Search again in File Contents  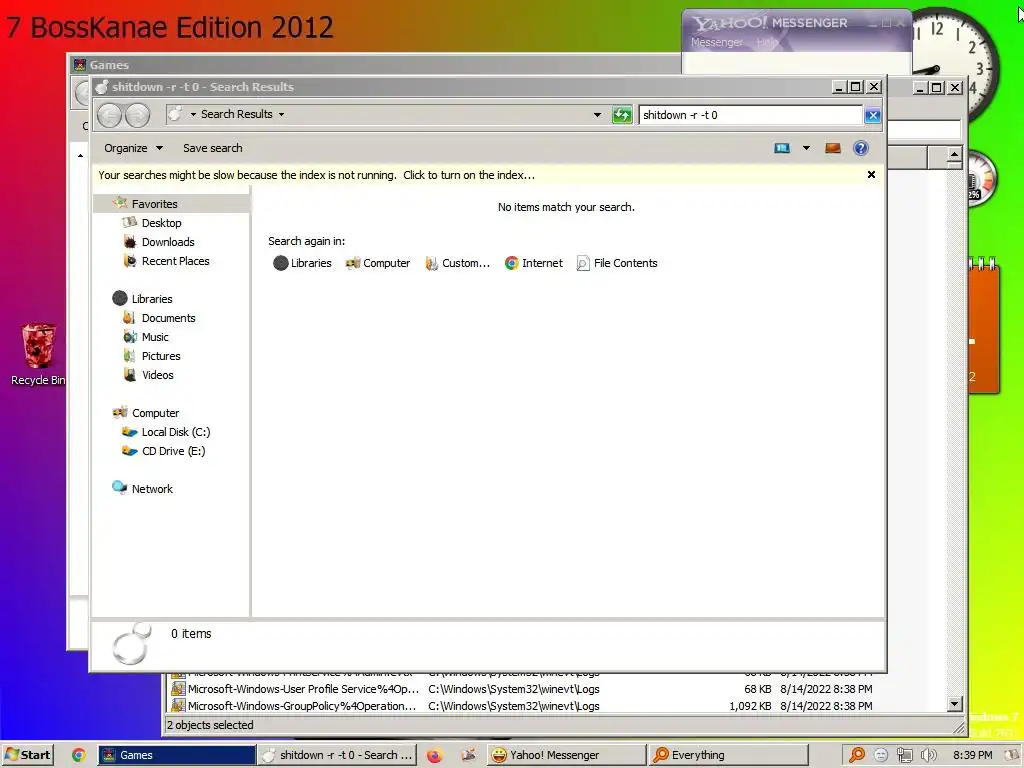coord(617,263)
